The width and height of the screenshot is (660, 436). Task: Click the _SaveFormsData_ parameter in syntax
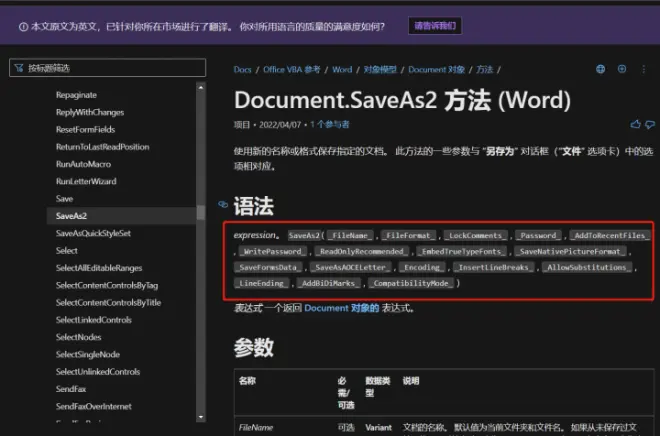(268, 268)
